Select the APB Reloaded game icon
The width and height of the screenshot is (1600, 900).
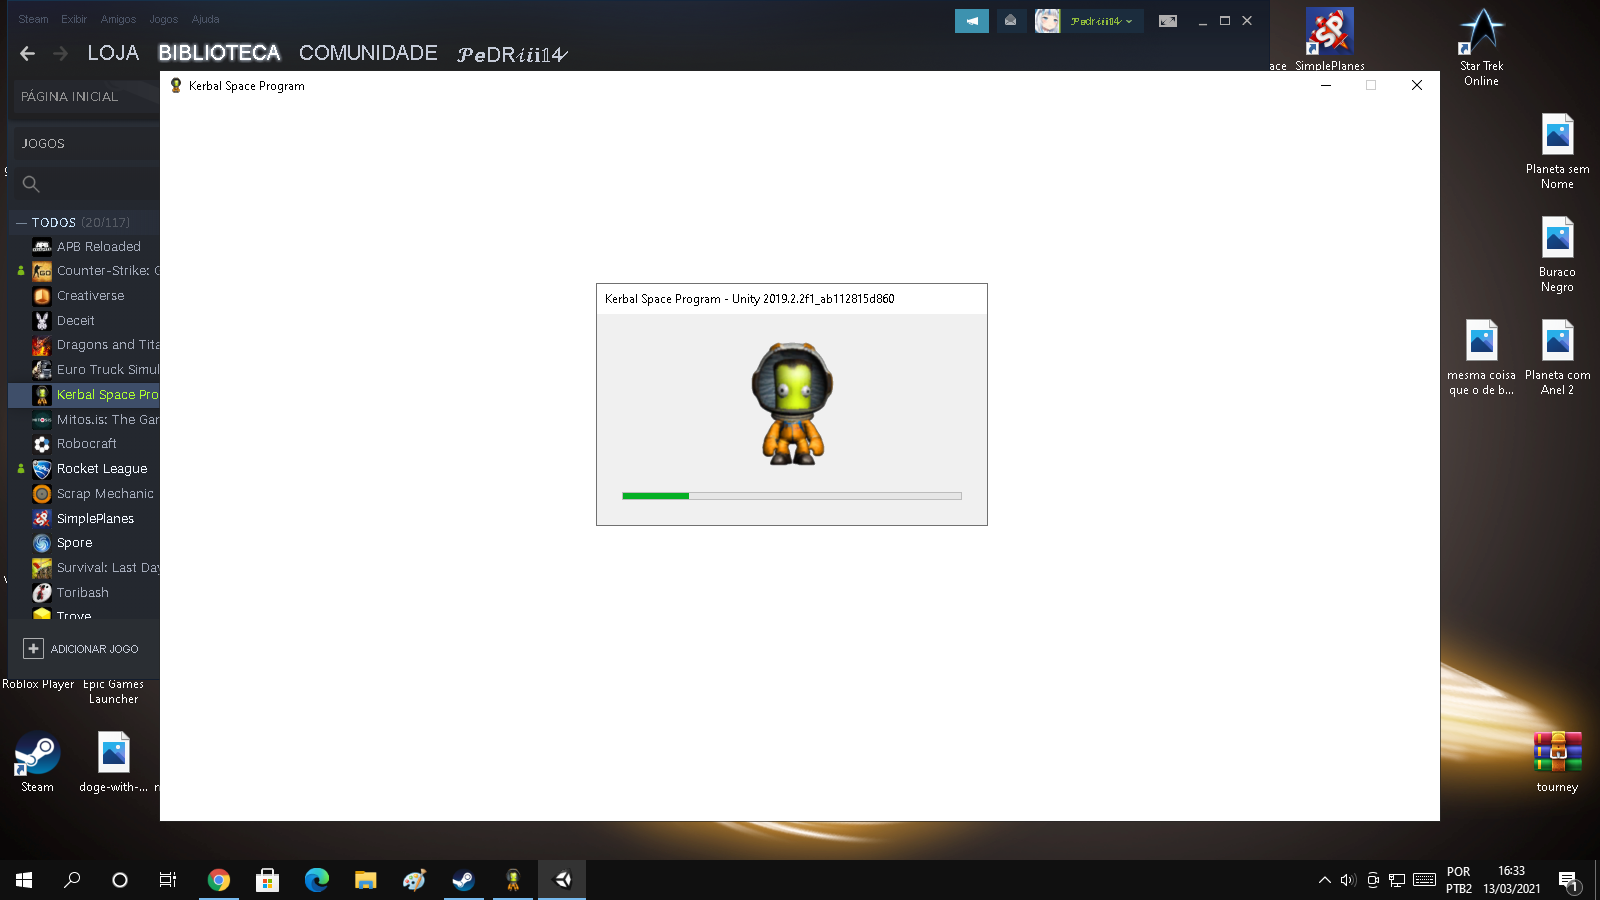(42, 247)
